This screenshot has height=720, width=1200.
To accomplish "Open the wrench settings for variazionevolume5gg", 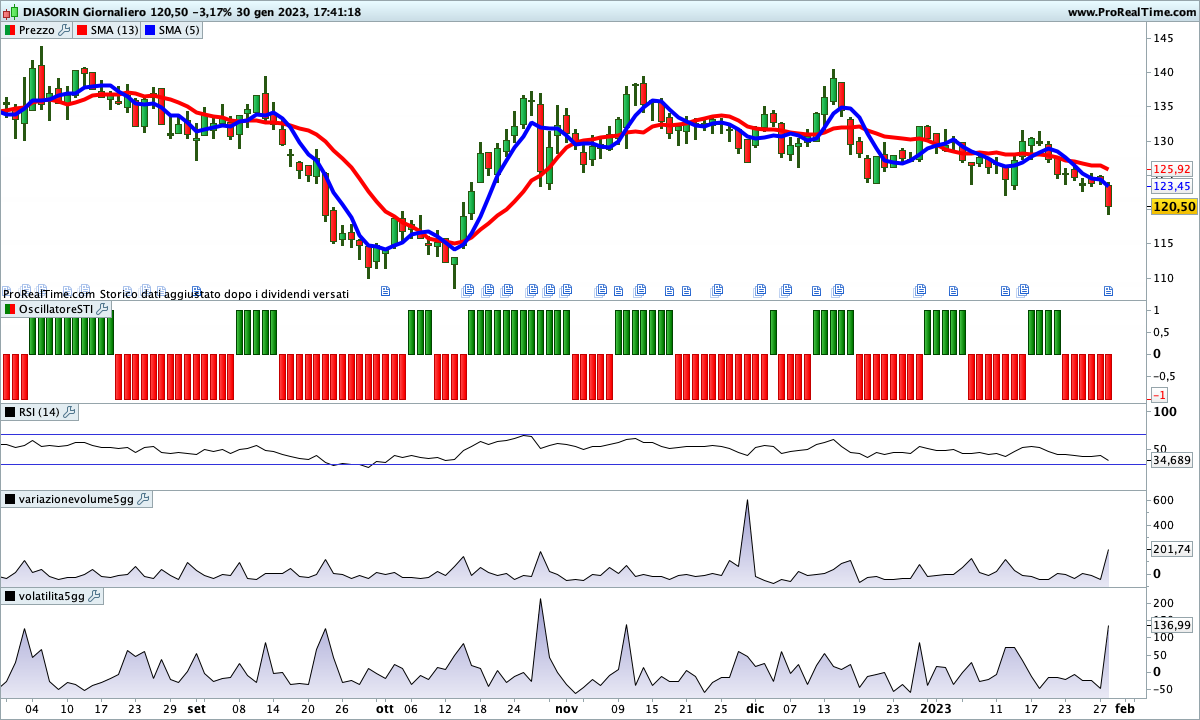I will [x=143, y=498].
